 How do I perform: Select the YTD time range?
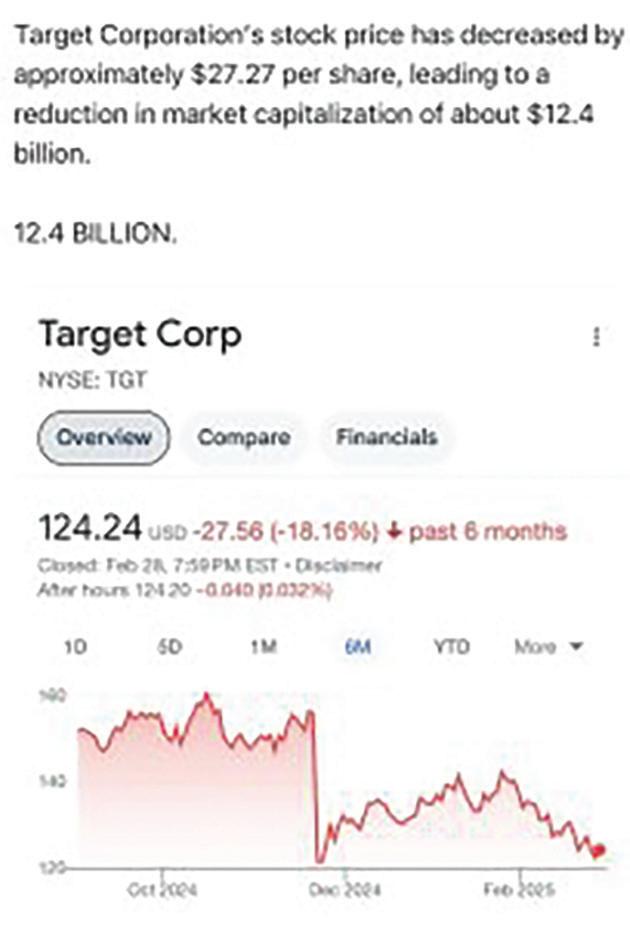[x=452, y=647]
